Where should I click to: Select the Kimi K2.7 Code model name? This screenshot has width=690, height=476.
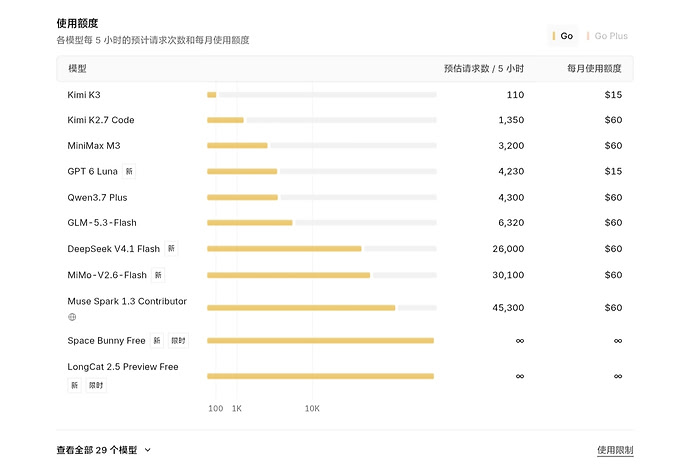[101, 120]
